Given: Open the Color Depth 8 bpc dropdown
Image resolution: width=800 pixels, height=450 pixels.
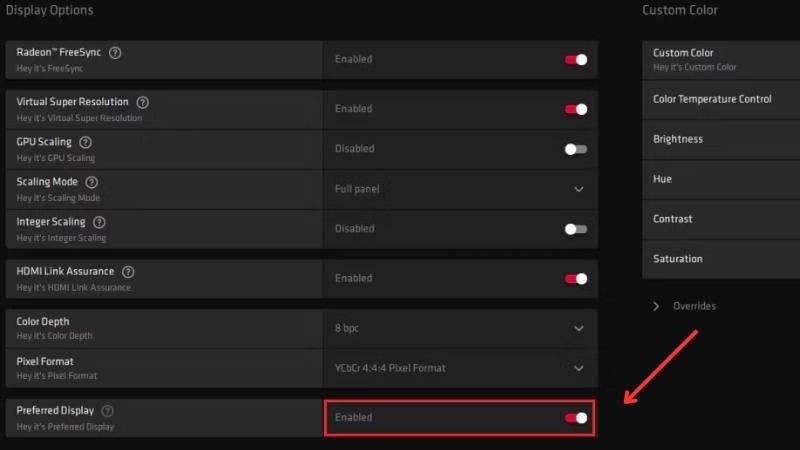Looking at the screenshot, I should click(460, 329).
